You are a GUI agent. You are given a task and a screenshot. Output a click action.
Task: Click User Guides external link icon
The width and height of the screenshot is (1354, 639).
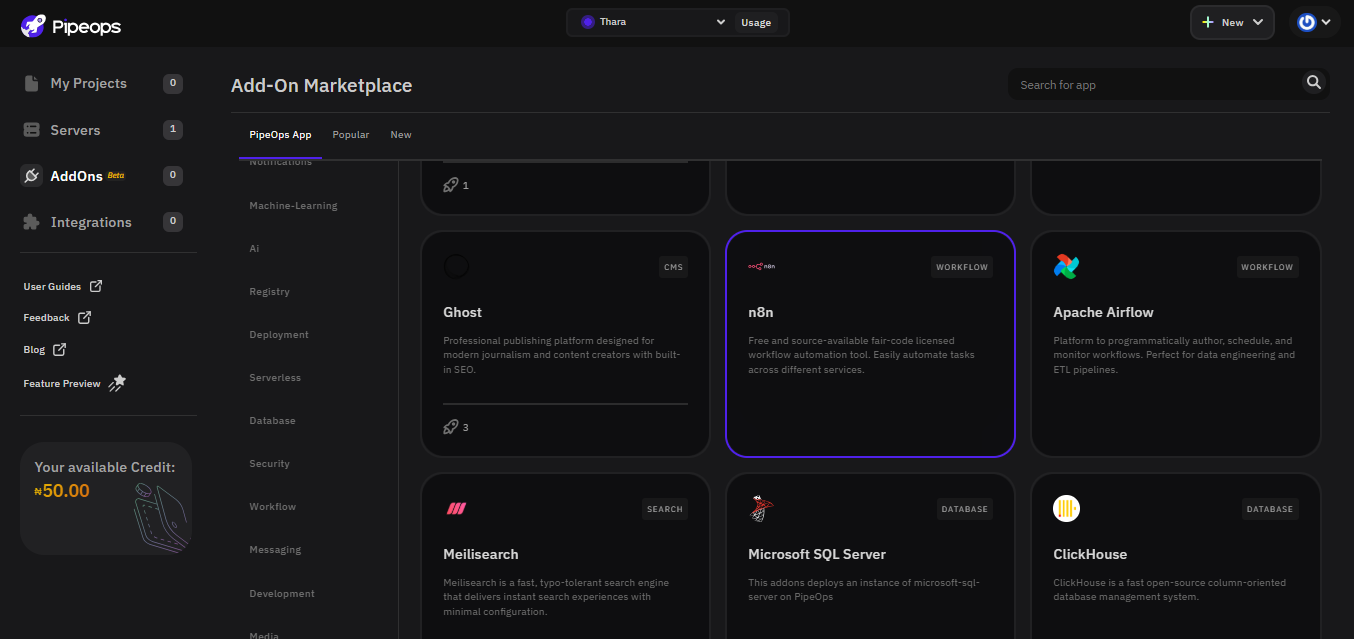tap(96, 286)
